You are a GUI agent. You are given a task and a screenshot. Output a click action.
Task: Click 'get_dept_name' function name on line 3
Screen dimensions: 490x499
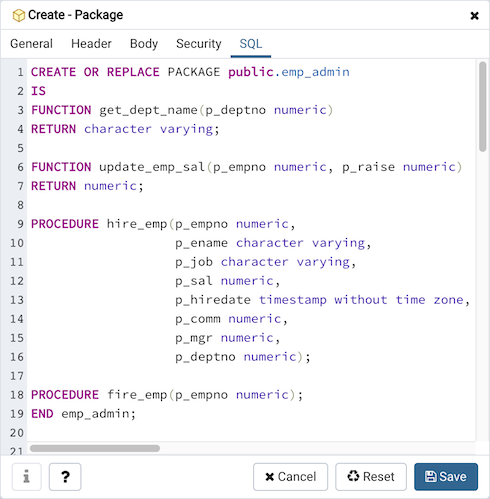[x=148, y=110]
